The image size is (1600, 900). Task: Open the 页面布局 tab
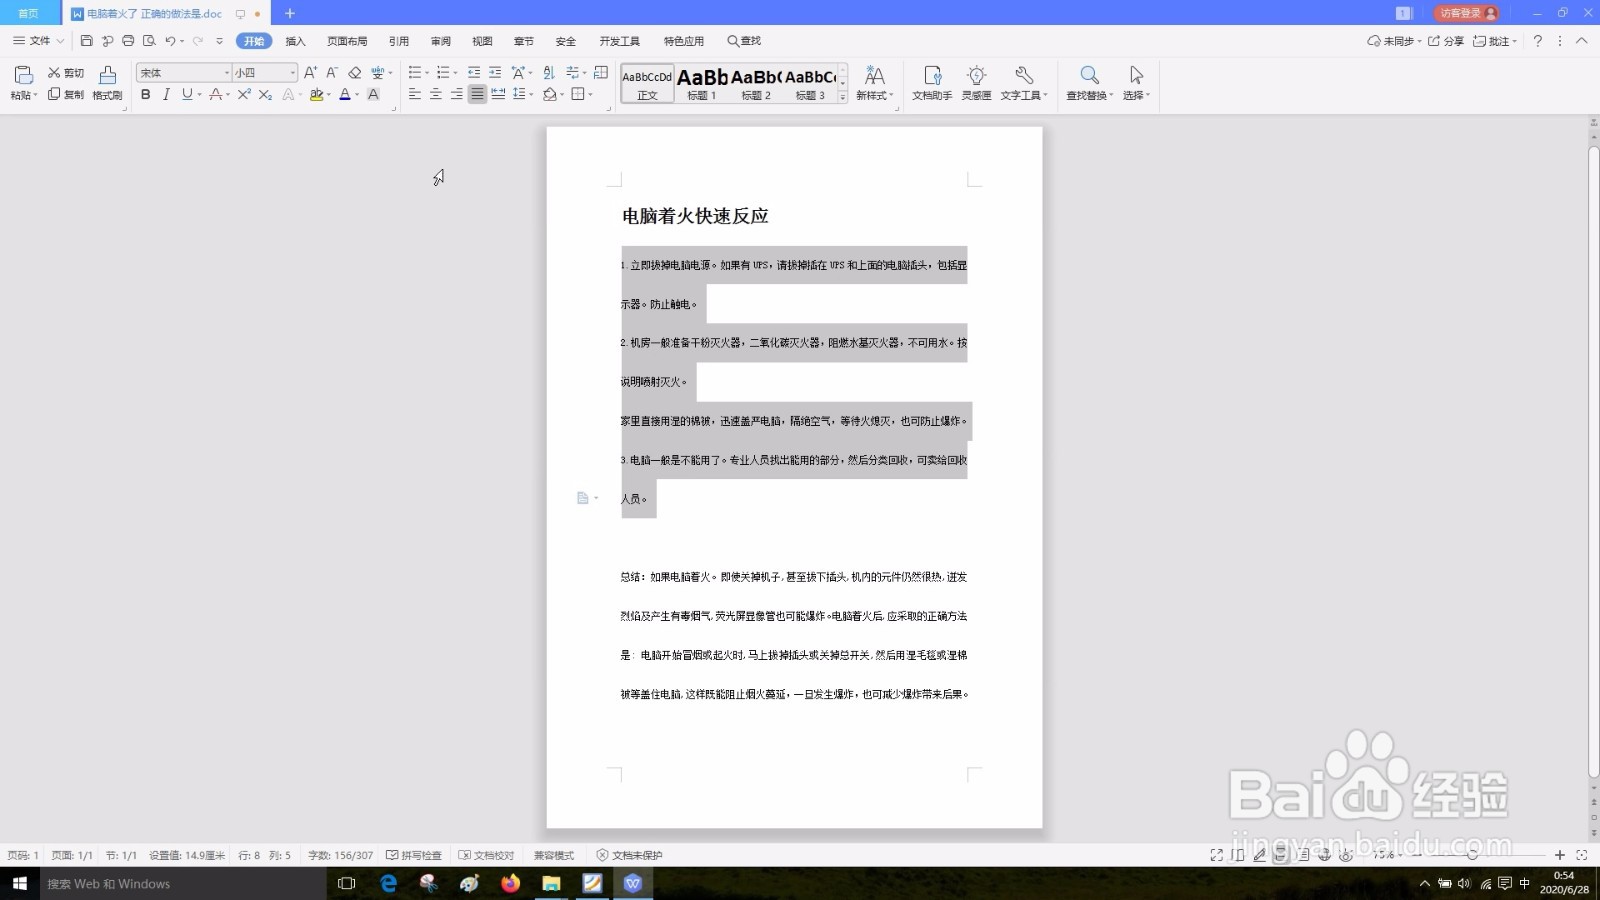pos(345,41)
